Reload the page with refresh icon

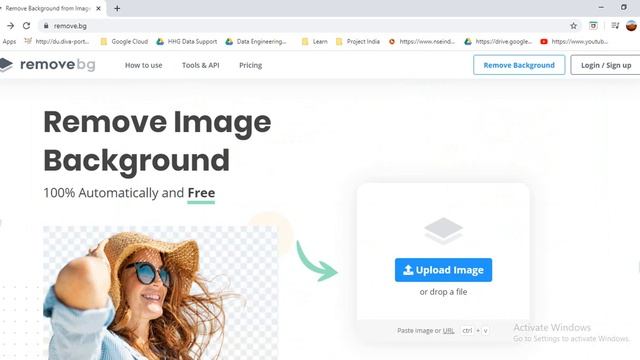[x=27, y=26]
